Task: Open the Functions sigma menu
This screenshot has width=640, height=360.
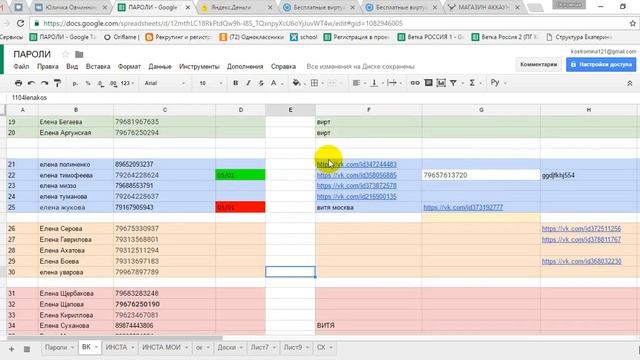Action: [472, 83]
